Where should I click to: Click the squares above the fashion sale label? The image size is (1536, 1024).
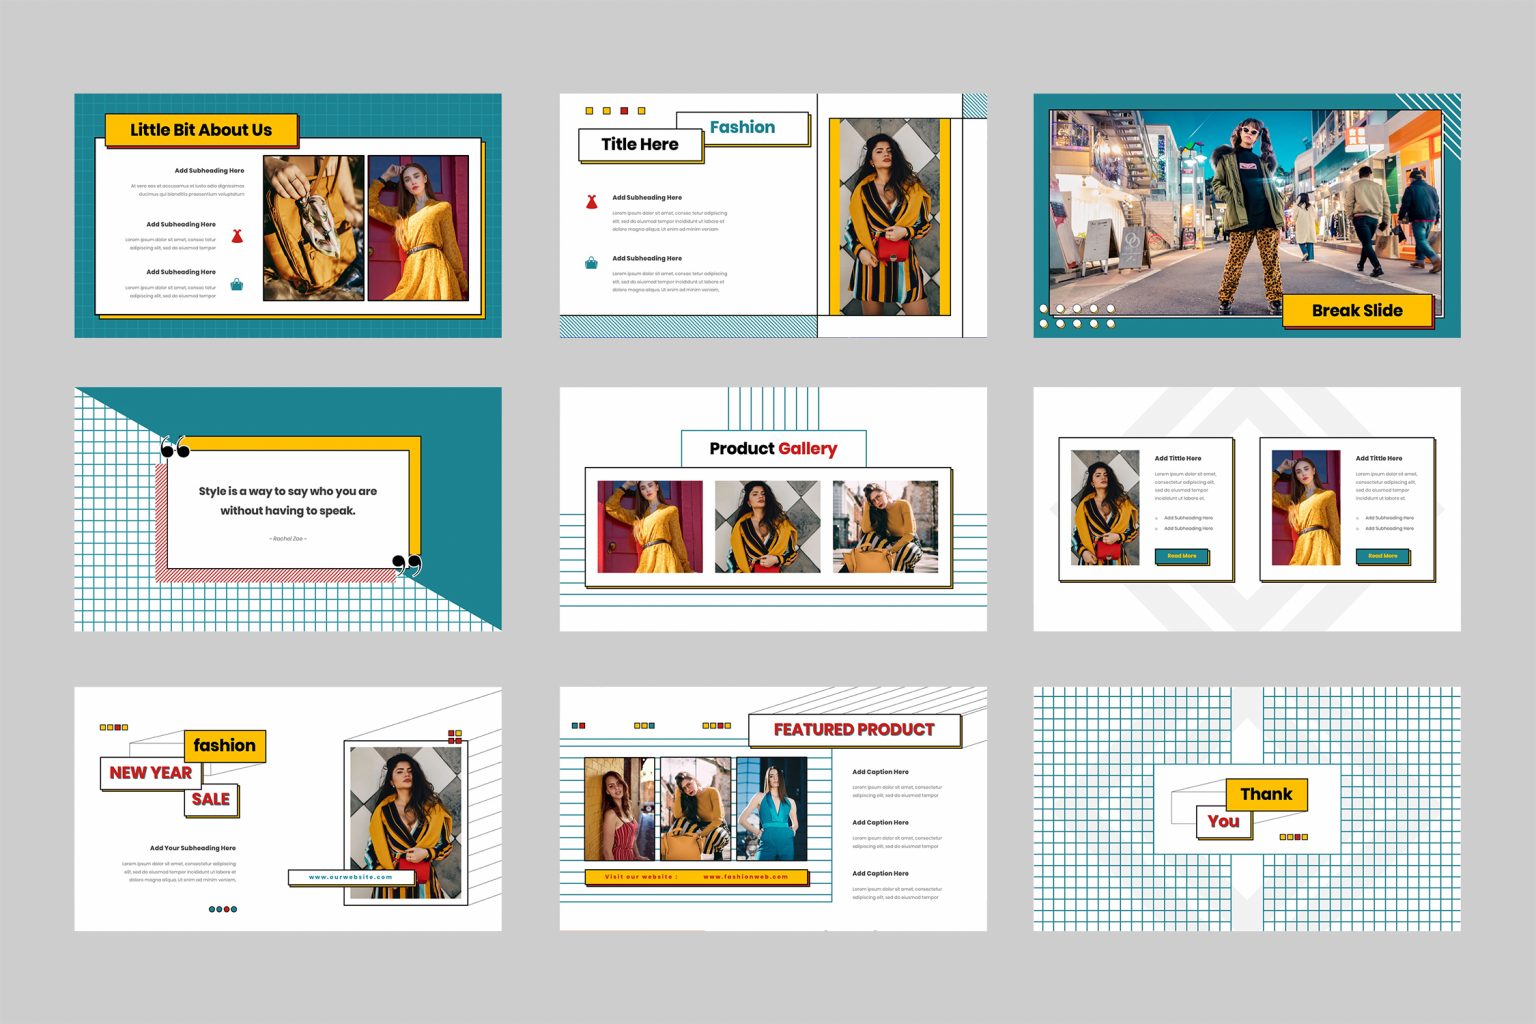113,725
